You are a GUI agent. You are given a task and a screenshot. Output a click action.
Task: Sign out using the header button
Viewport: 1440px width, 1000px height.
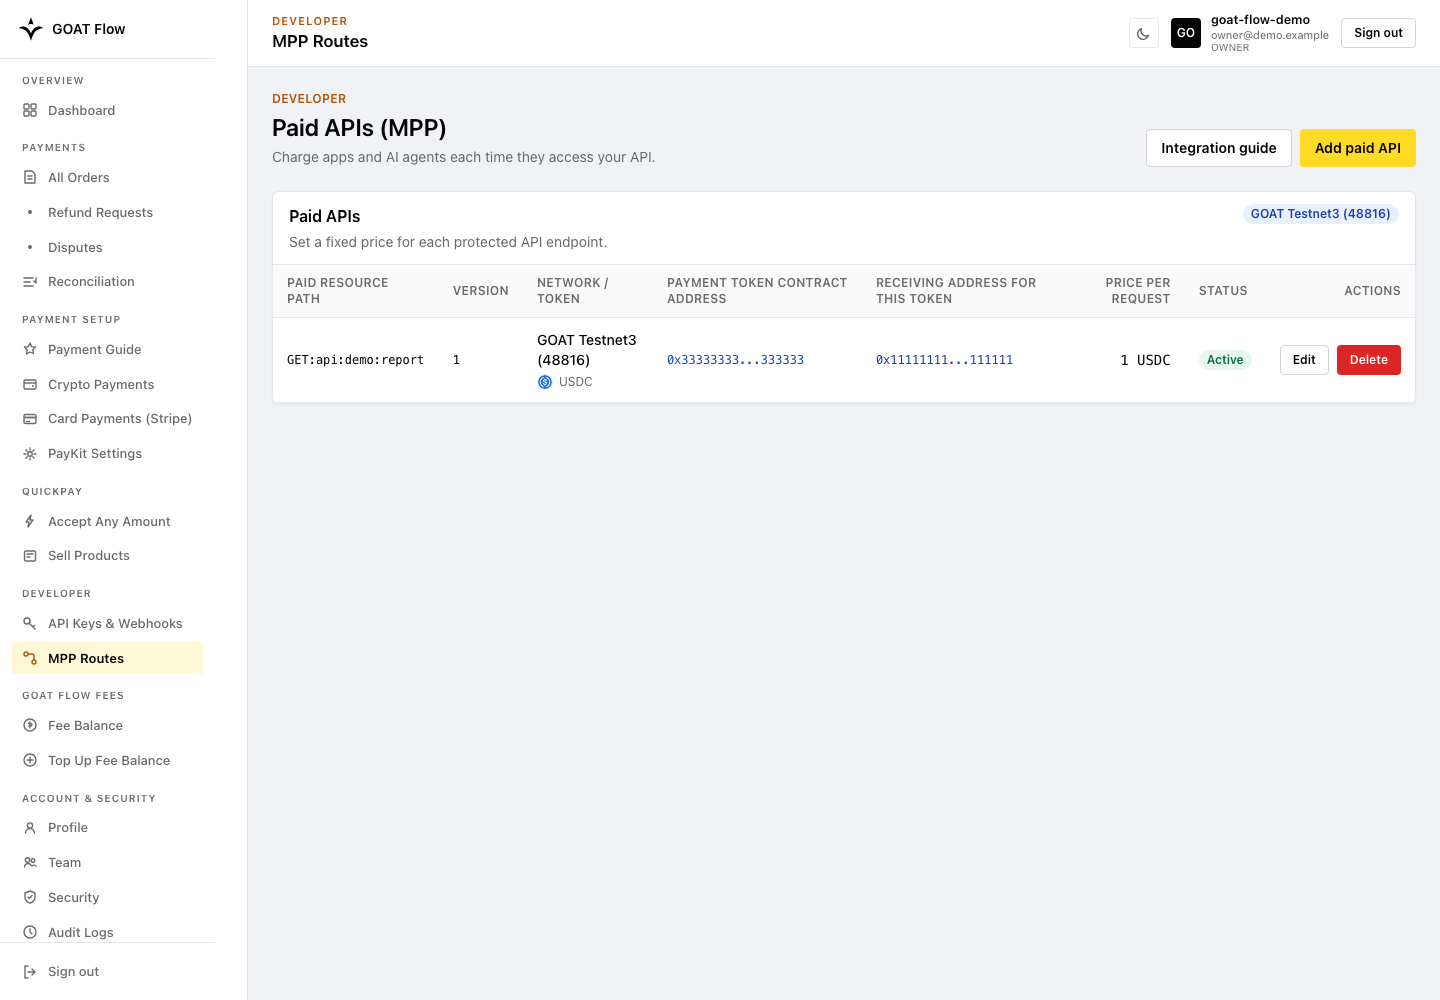tap(1378, 33)
